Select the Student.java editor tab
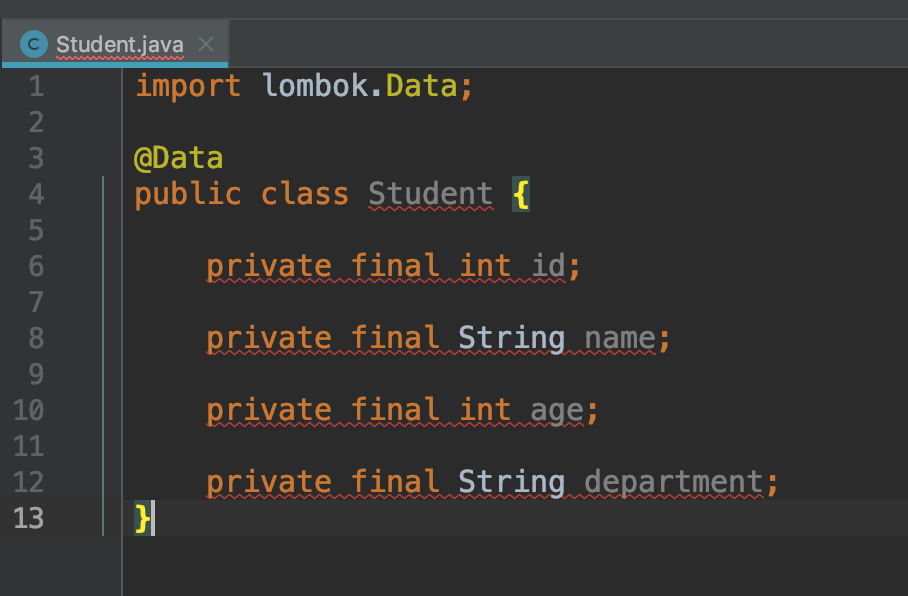 coord(115,44)
